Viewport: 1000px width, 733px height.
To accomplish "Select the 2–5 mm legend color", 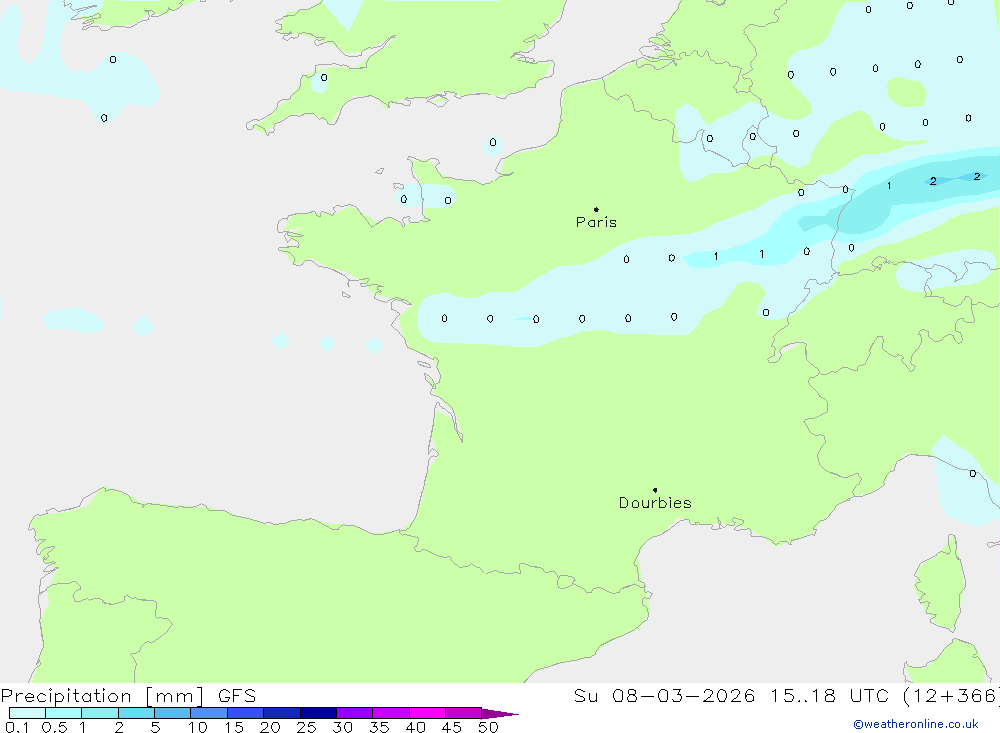I will click(136, 713).
